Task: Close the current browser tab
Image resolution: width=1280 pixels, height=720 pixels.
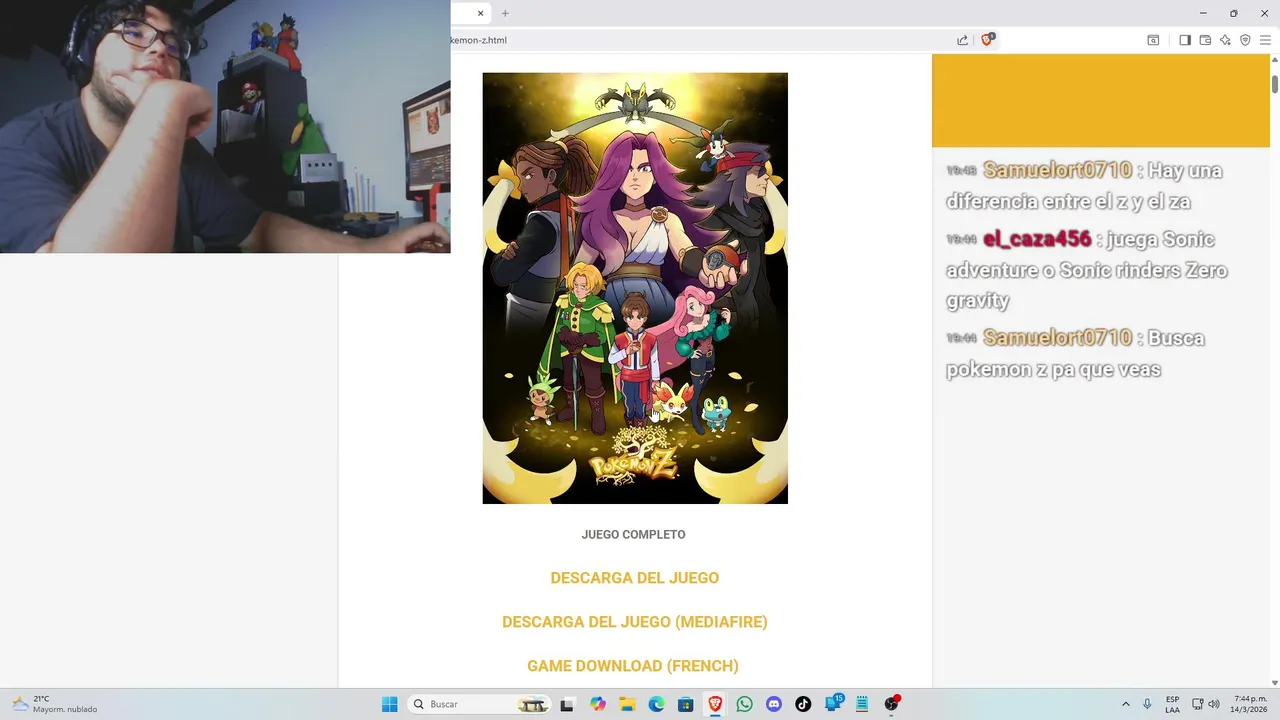Action: point(480,13)
